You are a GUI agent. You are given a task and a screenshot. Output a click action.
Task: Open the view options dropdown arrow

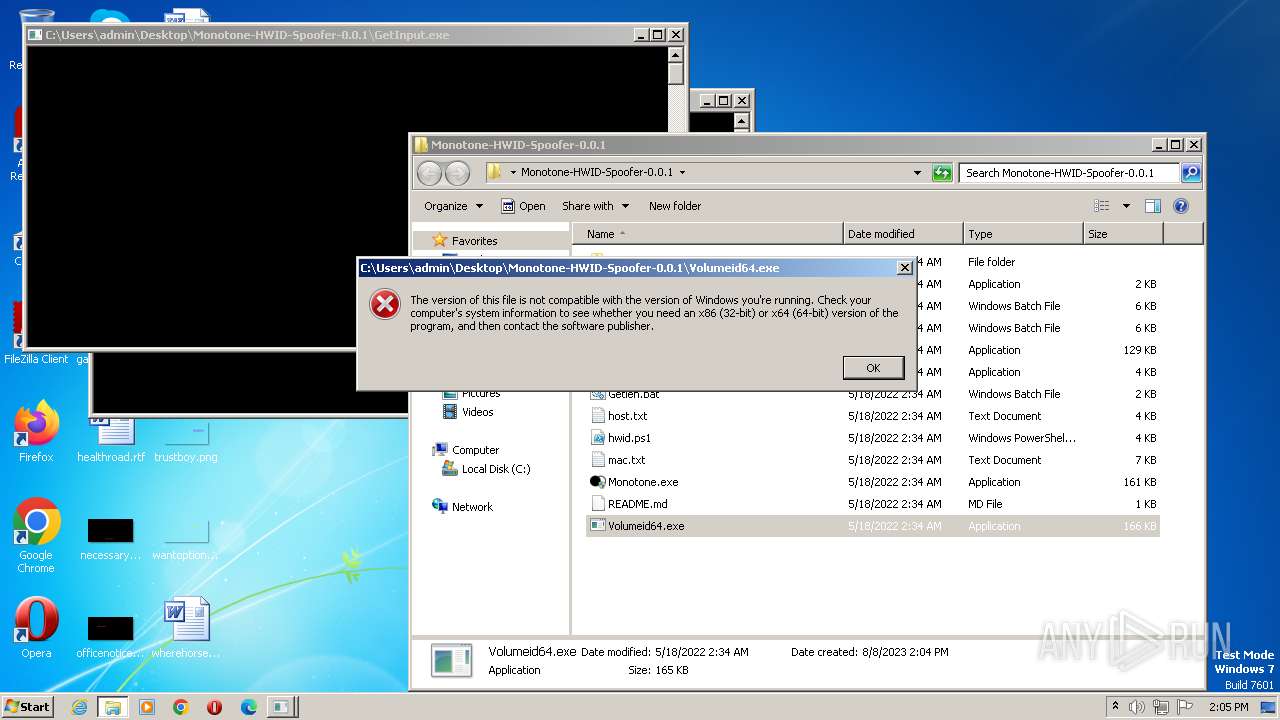(x=1126, y=206)
